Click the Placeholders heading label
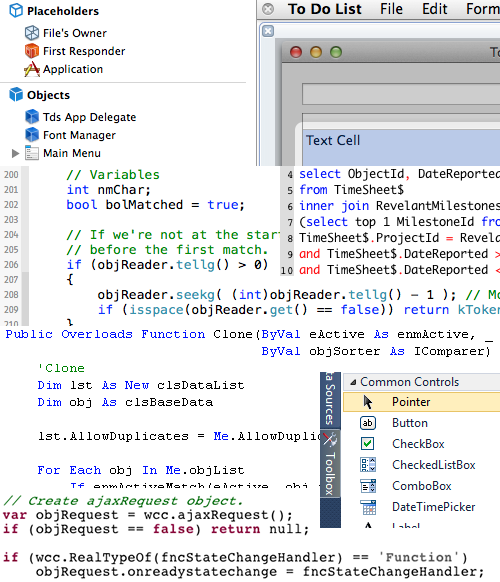500x582 pixels. pyautogui.click(x=63, y=11)
